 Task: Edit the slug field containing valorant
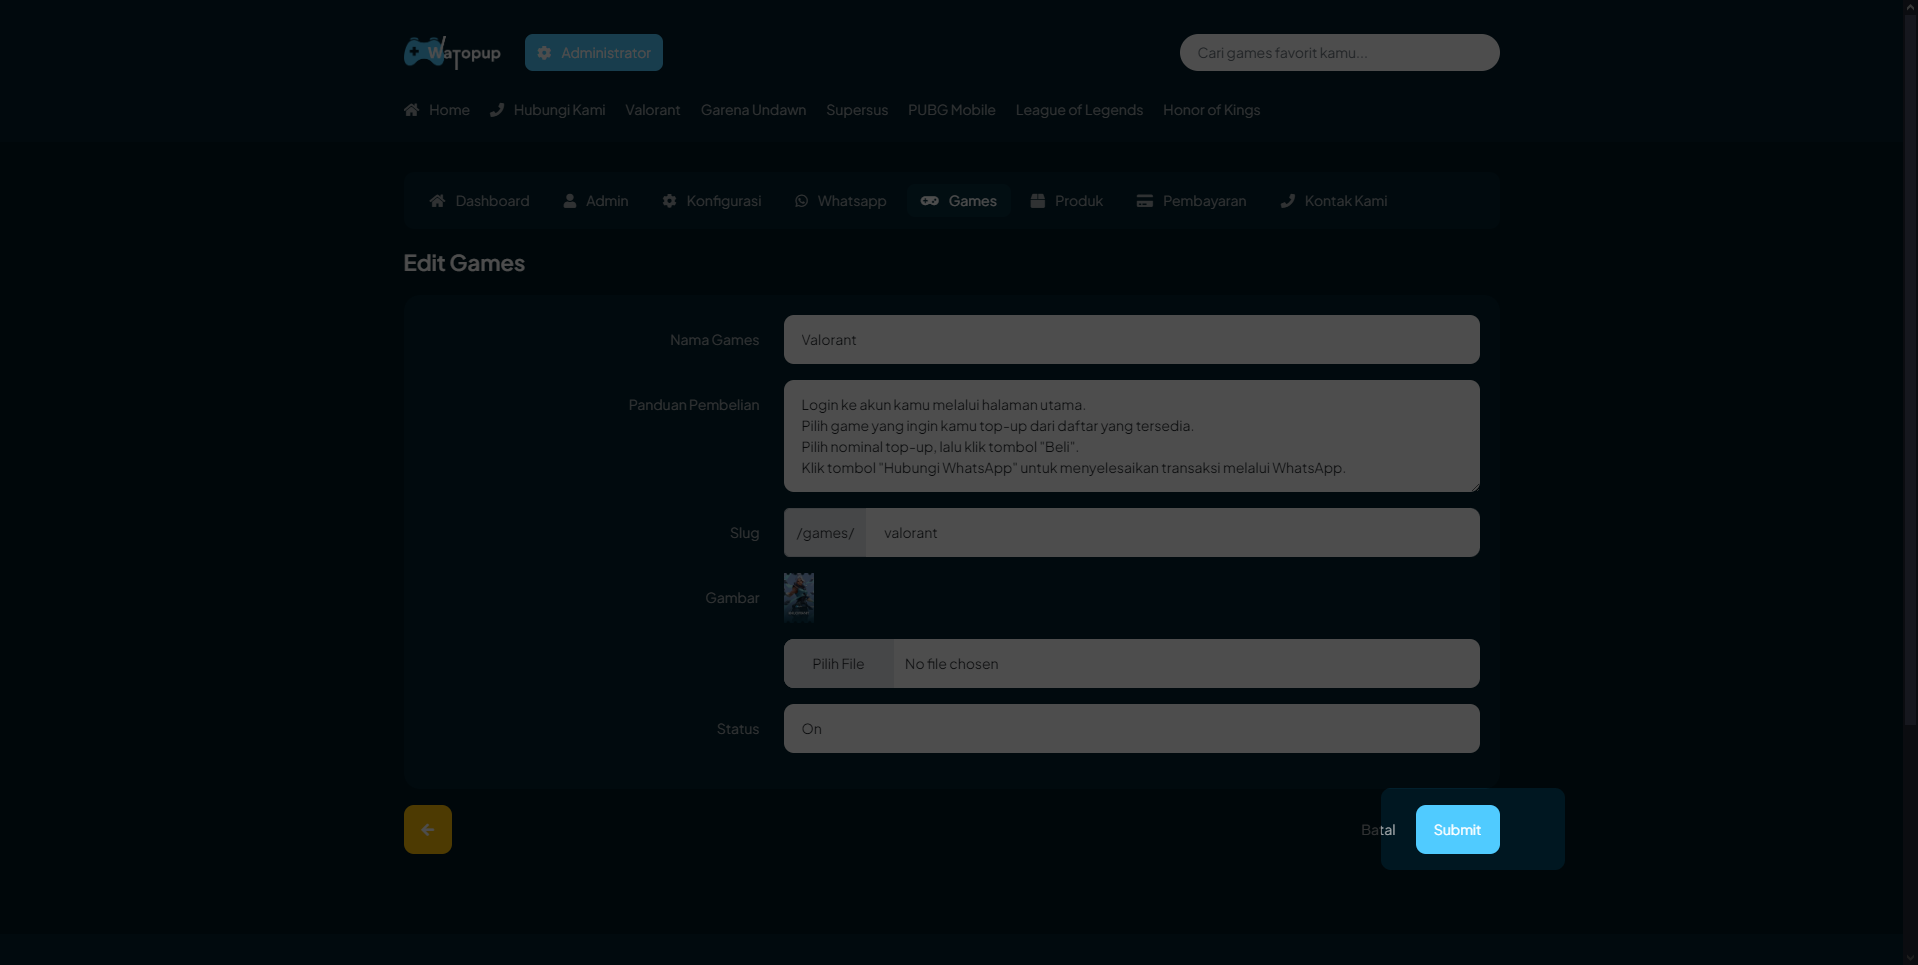pos(1172,533)
